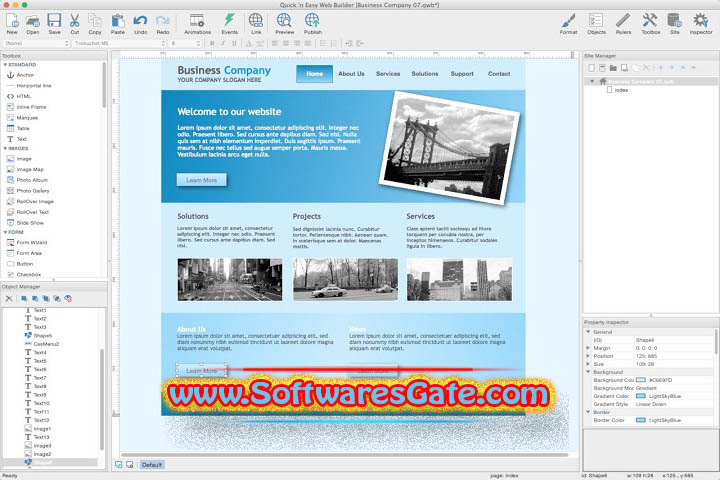The height and width of the screenshot is (480, 720).
Task: Click the Redo arrow icon
Action: pos(163,23)
